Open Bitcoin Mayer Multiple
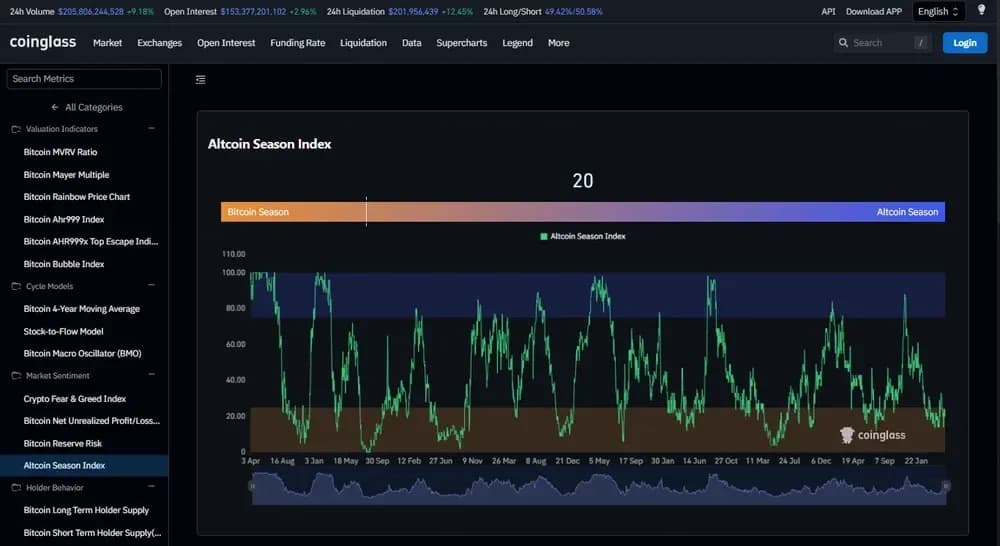Viewport: 1000px width, 546px height. pyautogui.click(x=66, y=175)
